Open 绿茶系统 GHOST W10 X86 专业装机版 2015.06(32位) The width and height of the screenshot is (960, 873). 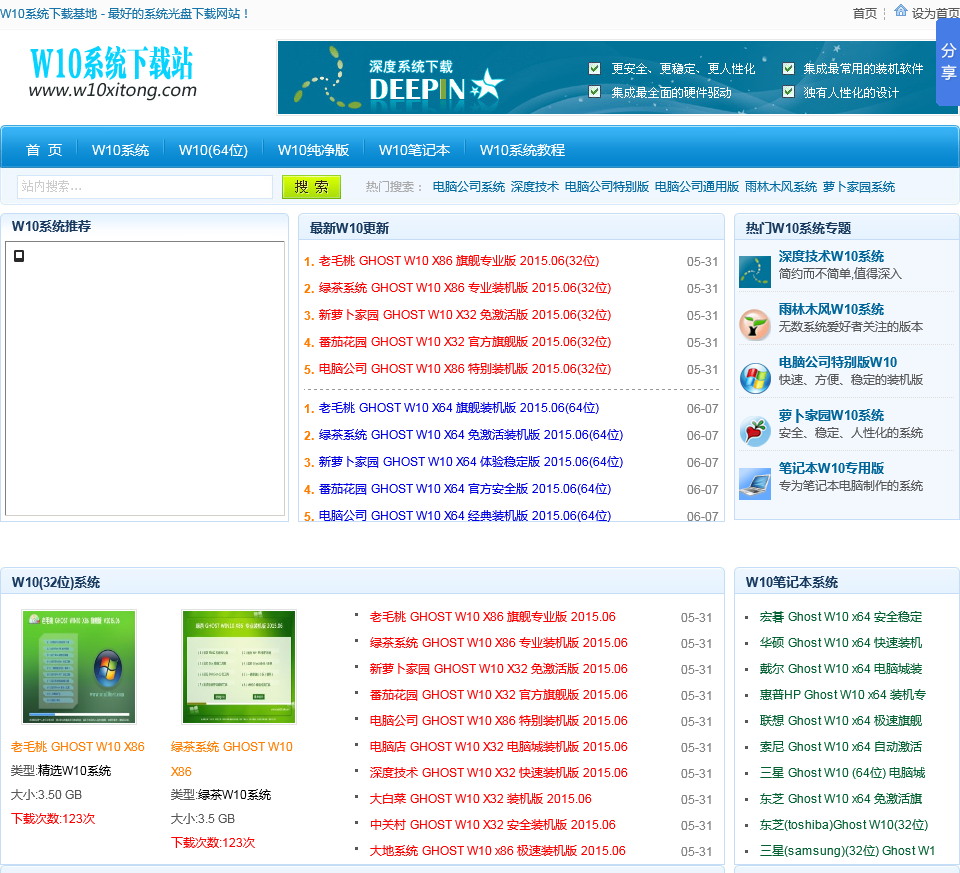465,288
